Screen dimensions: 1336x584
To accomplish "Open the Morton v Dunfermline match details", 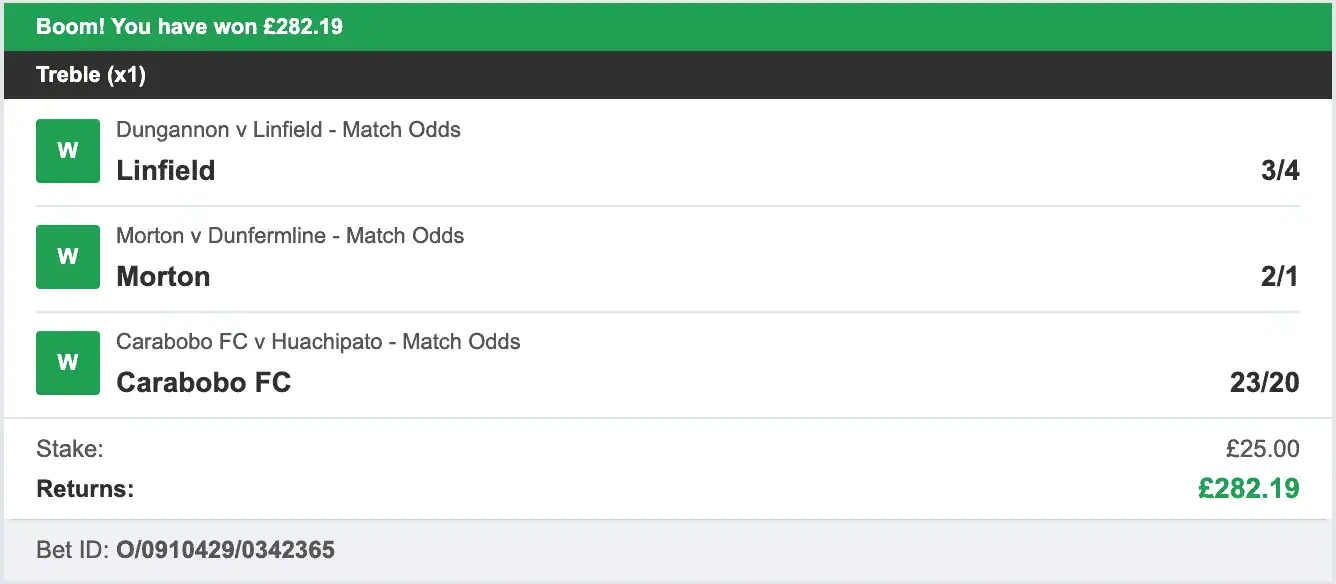I will click(290, 235).
